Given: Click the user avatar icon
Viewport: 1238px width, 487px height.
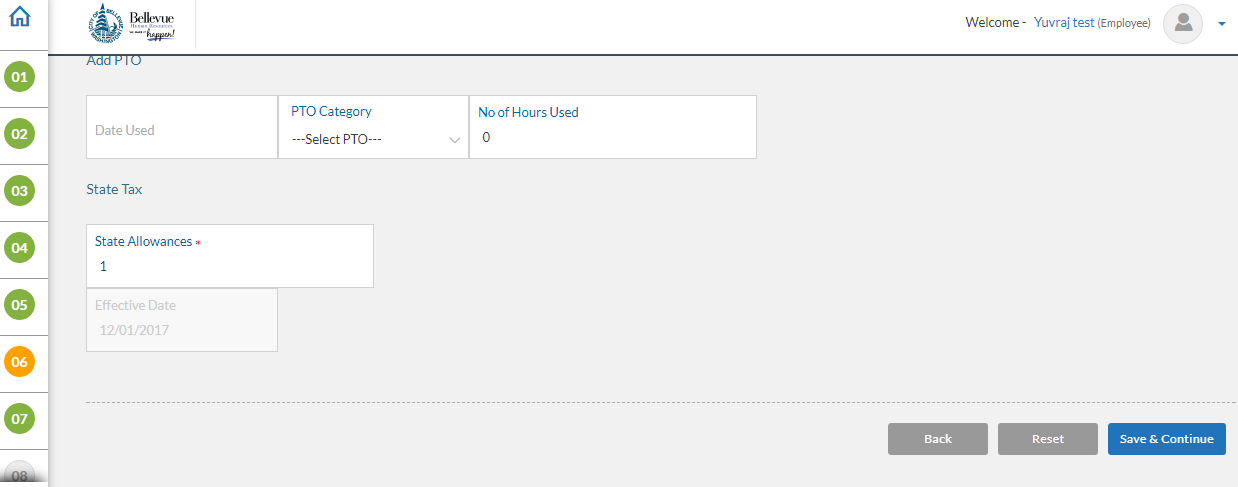Looking at the screenshot, I should (x=1183, y=23).
